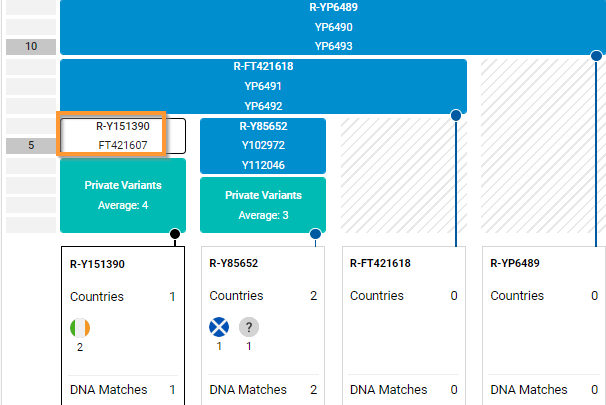Select the highlighted R-Y151390 branch box
Viewport: 606px width, 405px height.
(x=122, y=136)
